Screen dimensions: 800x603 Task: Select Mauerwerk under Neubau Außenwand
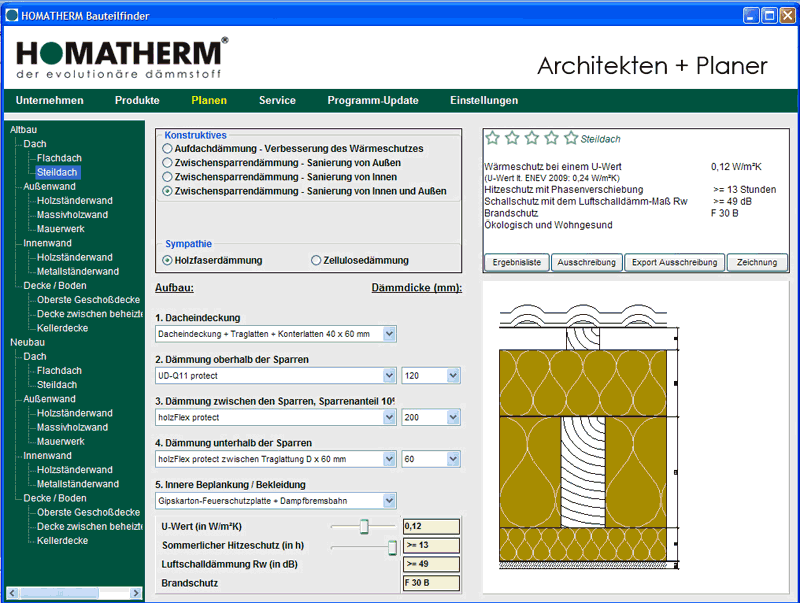pos(61,442)
